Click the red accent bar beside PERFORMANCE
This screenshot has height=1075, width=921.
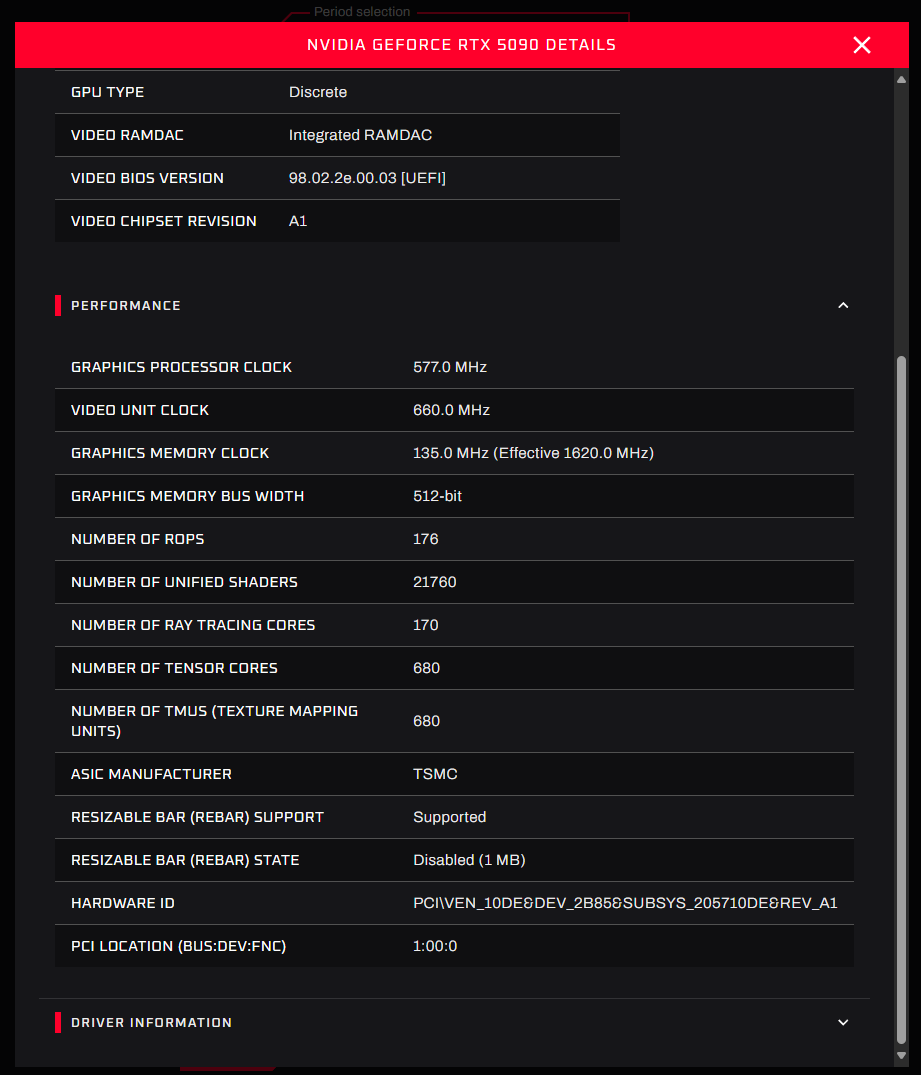pyautogui.click(x=58, y=305)
